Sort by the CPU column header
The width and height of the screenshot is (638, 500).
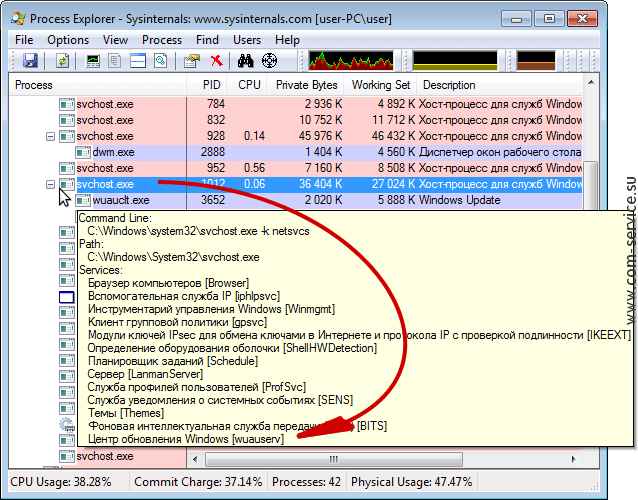[247, 85]
